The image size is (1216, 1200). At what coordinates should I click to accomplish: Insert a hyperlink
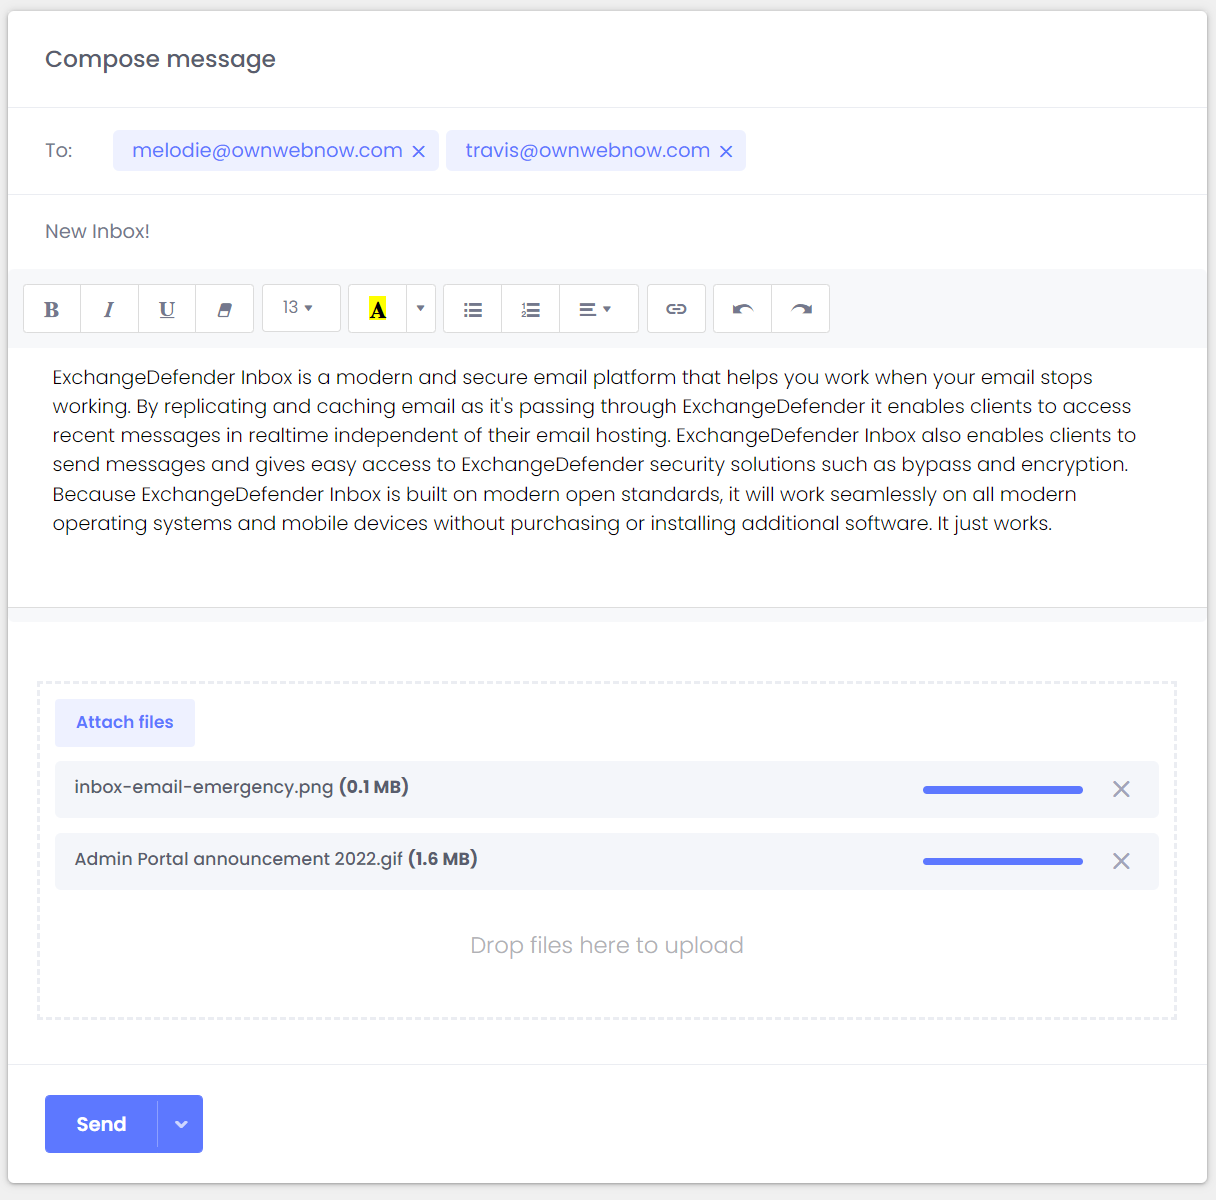pyautogui.click(x=676, y=309)
